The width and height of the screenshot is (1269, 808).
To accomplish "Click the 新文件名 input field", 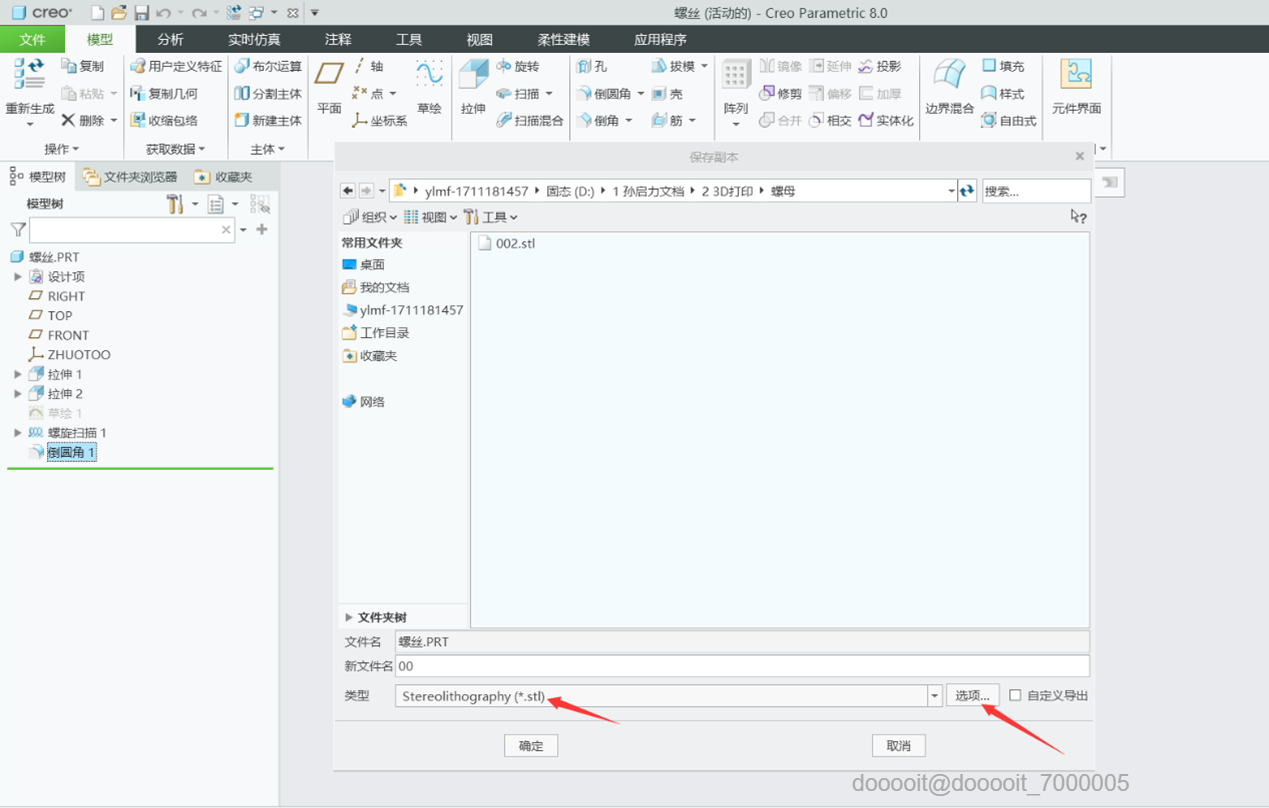I will coord(742,666).
